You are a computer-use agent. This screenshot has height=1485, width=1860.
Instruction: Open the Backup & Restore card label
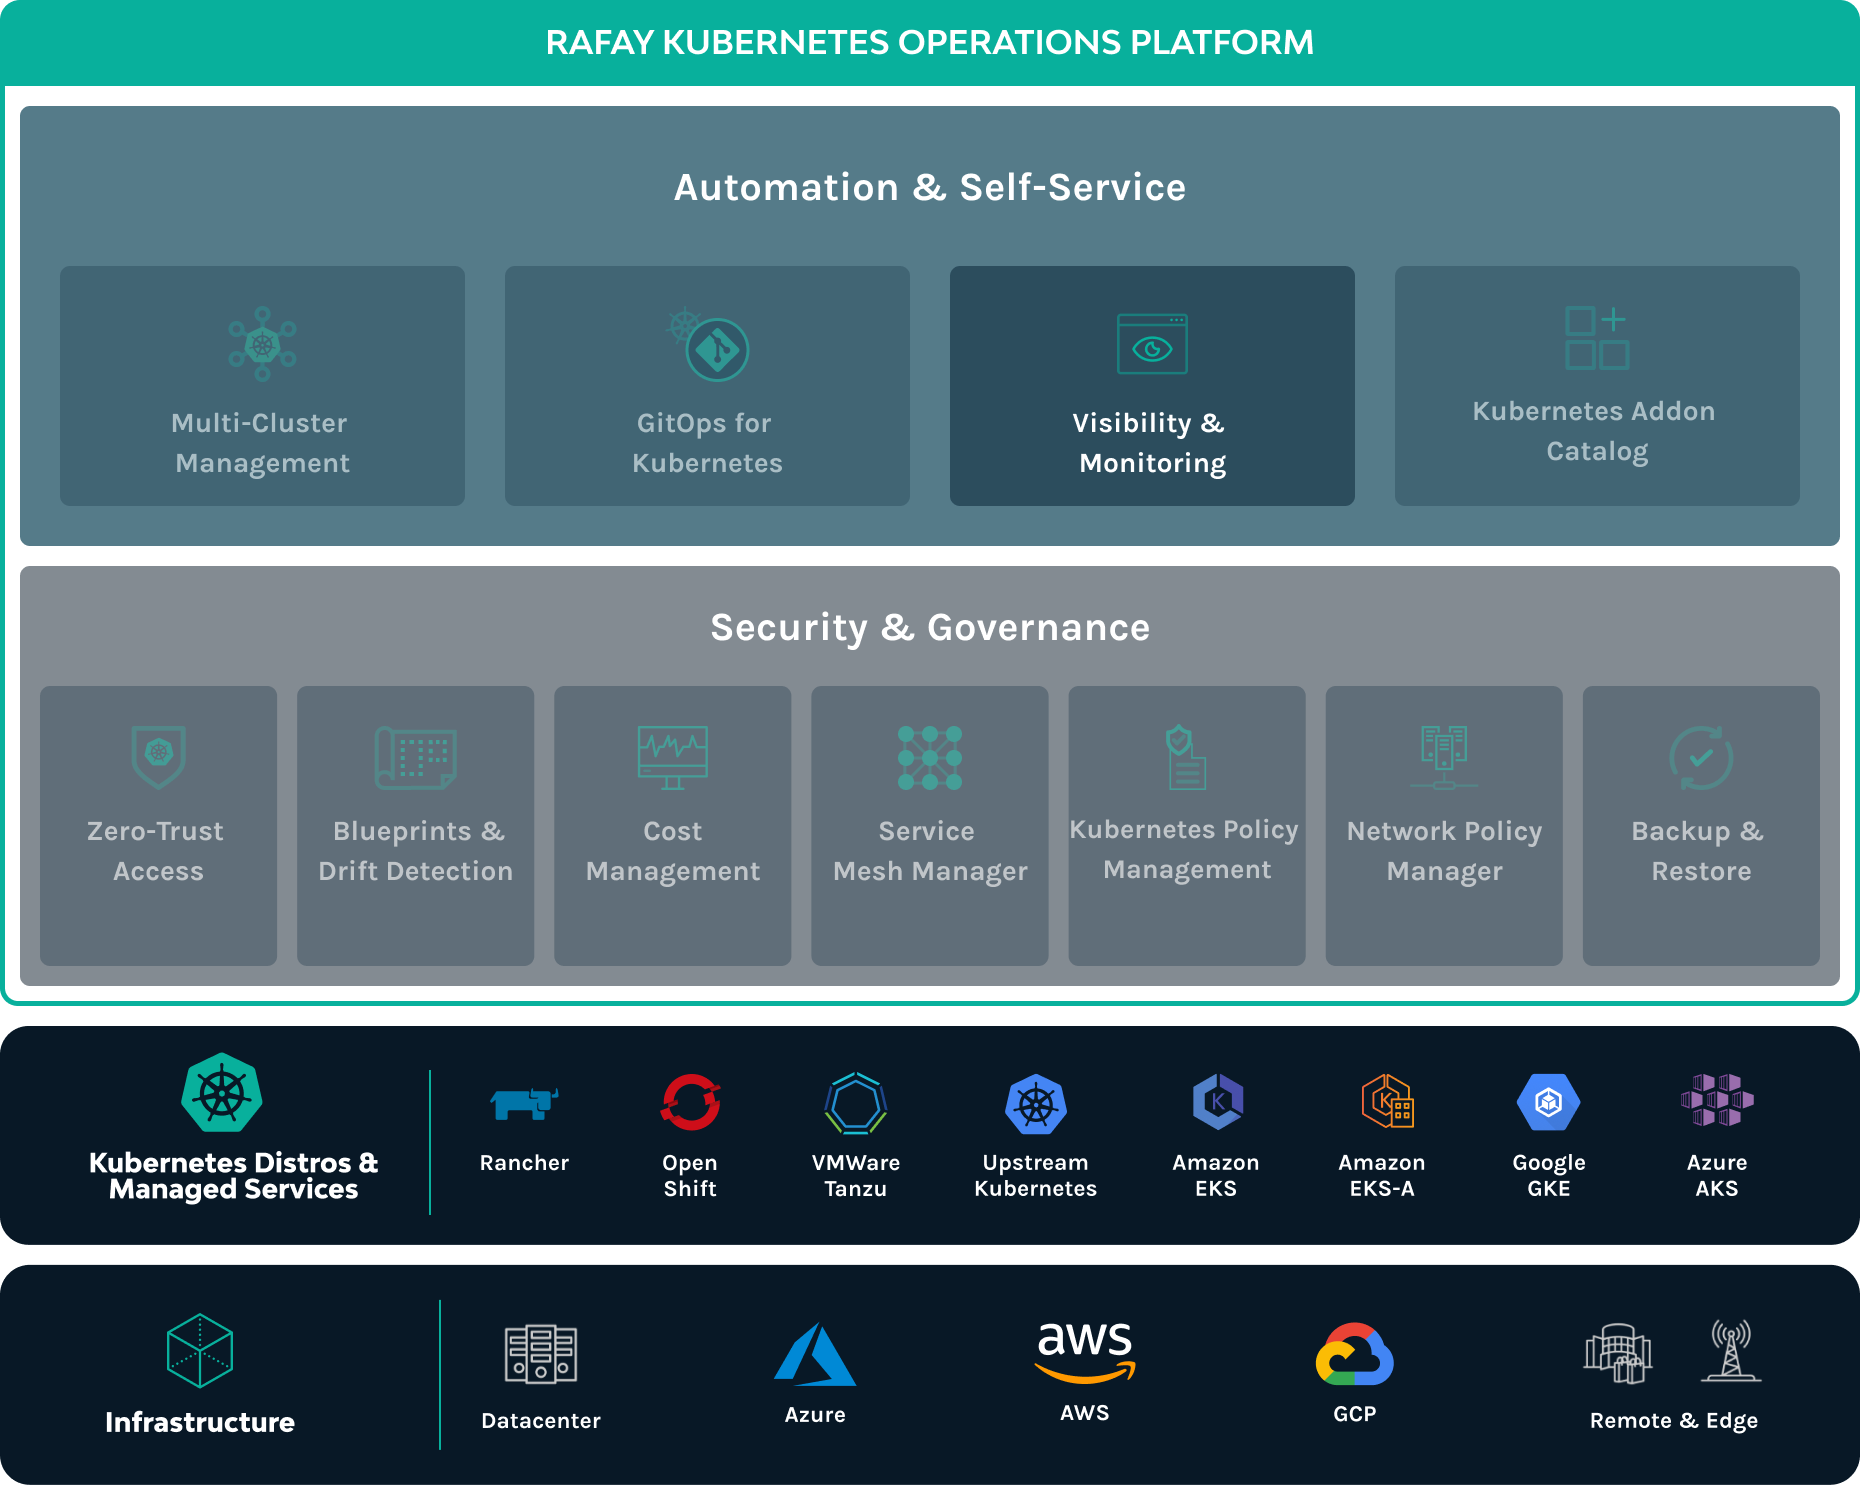coord(1700,851)
